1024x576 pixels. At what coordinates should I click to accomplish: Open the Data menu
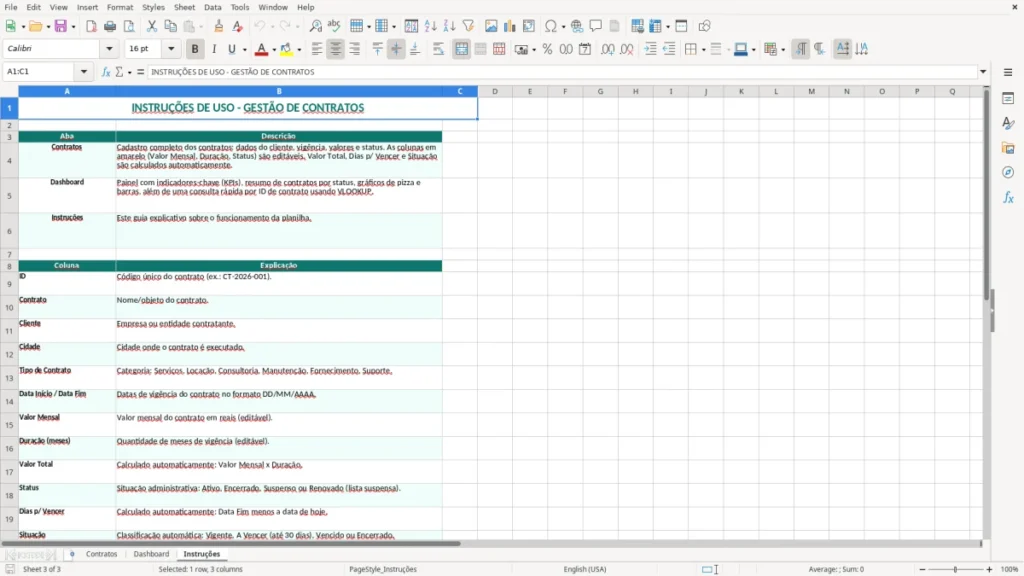pos(212,7)
